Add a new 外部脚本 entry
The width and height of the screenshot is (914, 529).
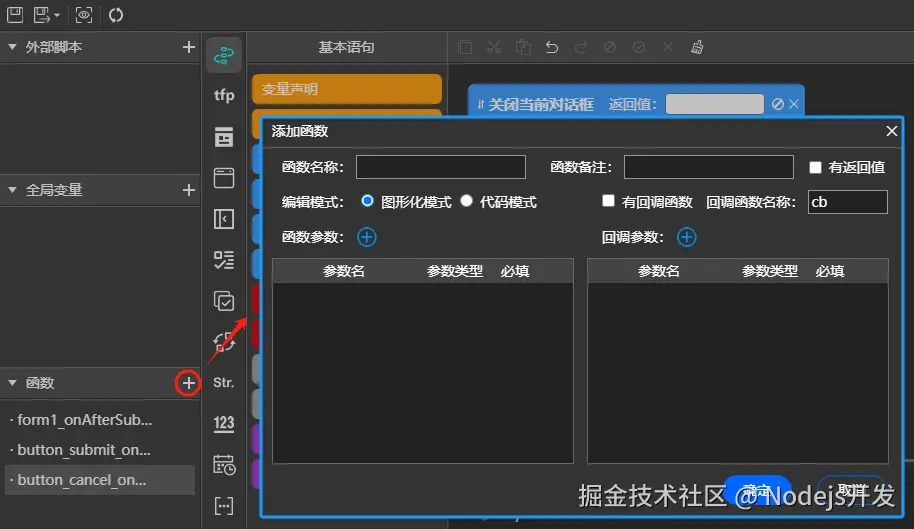(x=188, y=47)
